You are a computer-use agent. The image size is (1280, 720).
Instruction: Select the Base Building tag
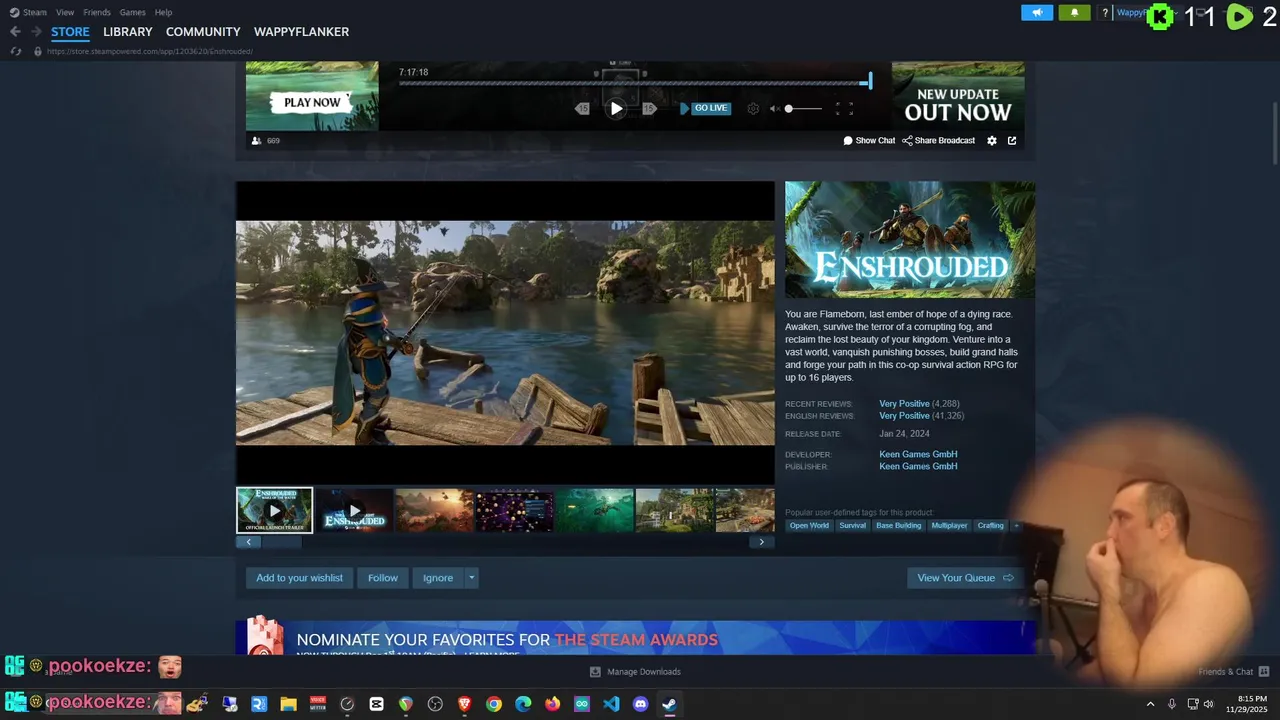pyautogui.click(x=899, y=525)
